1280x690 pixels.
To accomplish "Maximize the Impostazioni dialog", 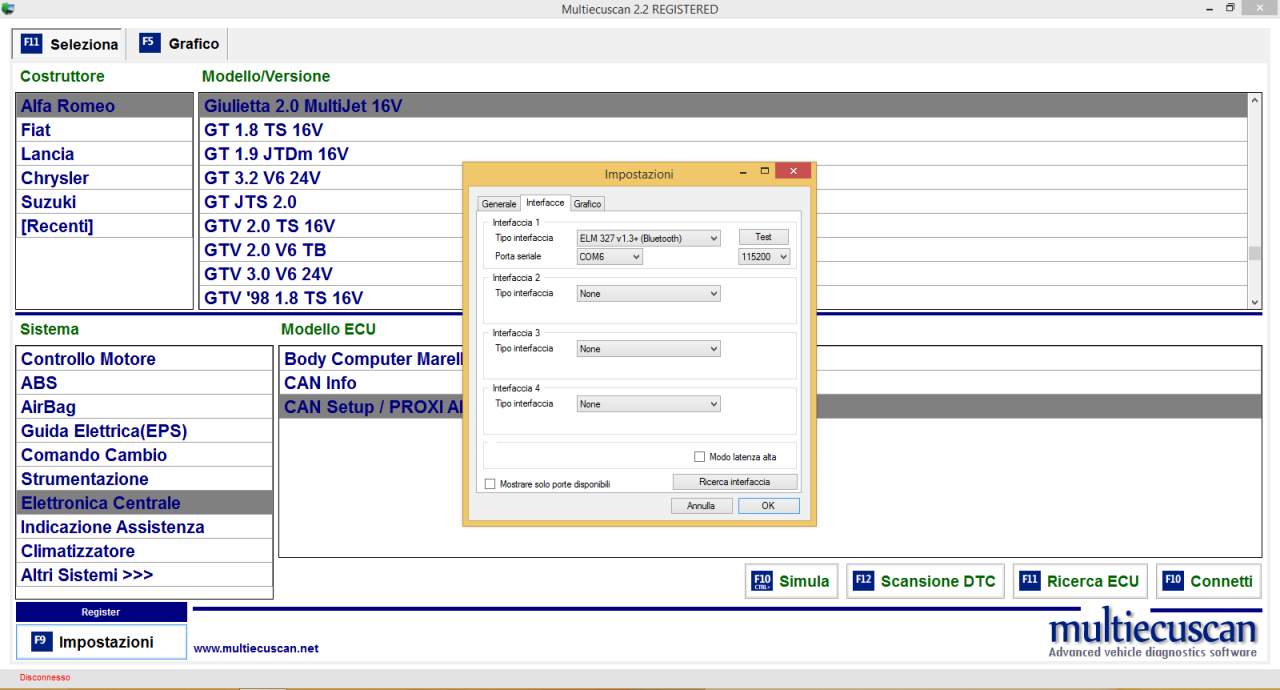I will coord(764,172).
